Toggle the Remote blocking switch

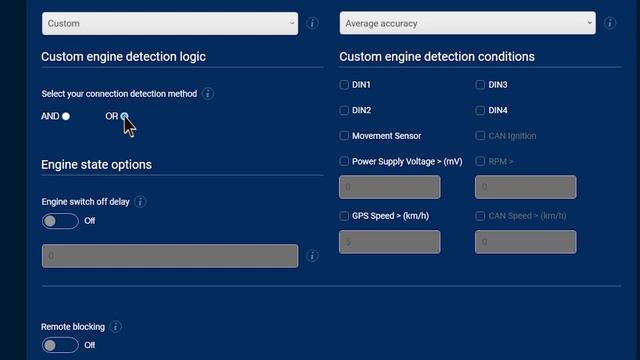[x=60, y=345]
